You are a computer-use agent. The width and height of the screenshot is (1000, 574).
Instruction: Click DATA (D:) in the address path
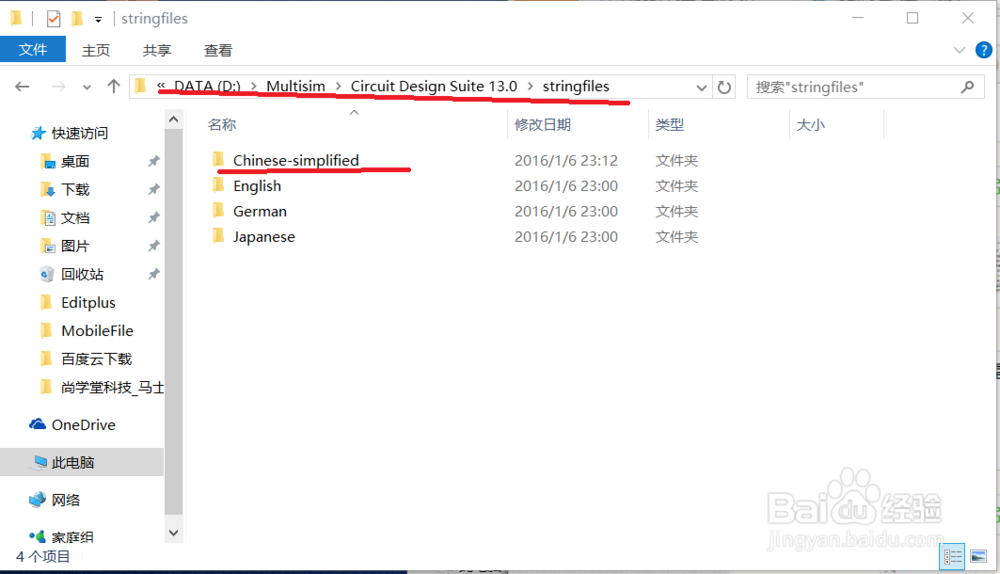coord(207,86)
